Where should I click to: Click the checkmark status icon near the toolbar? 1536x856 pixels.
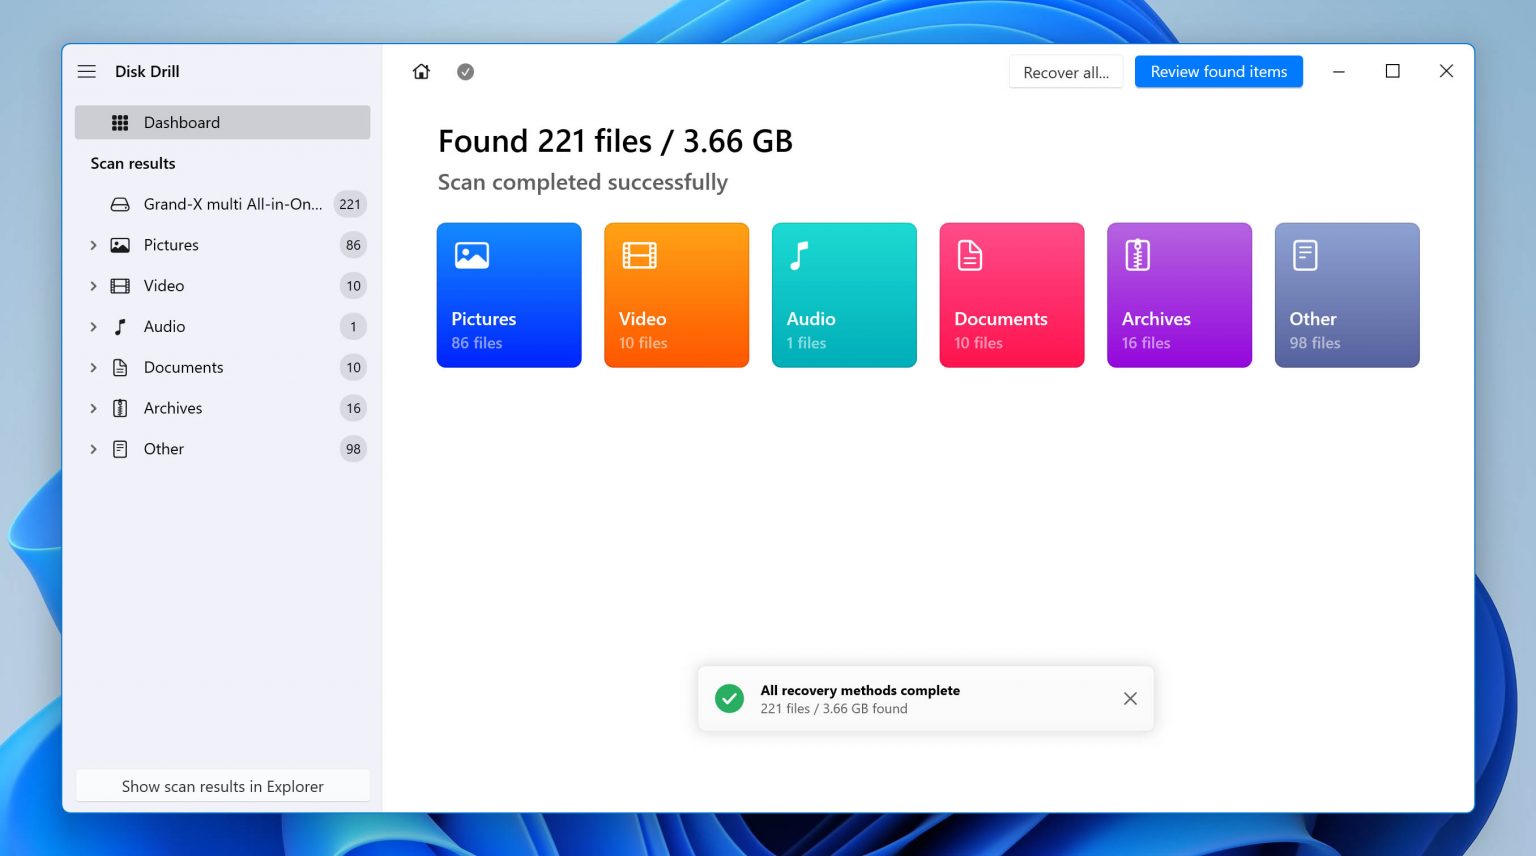coord(465,71)
